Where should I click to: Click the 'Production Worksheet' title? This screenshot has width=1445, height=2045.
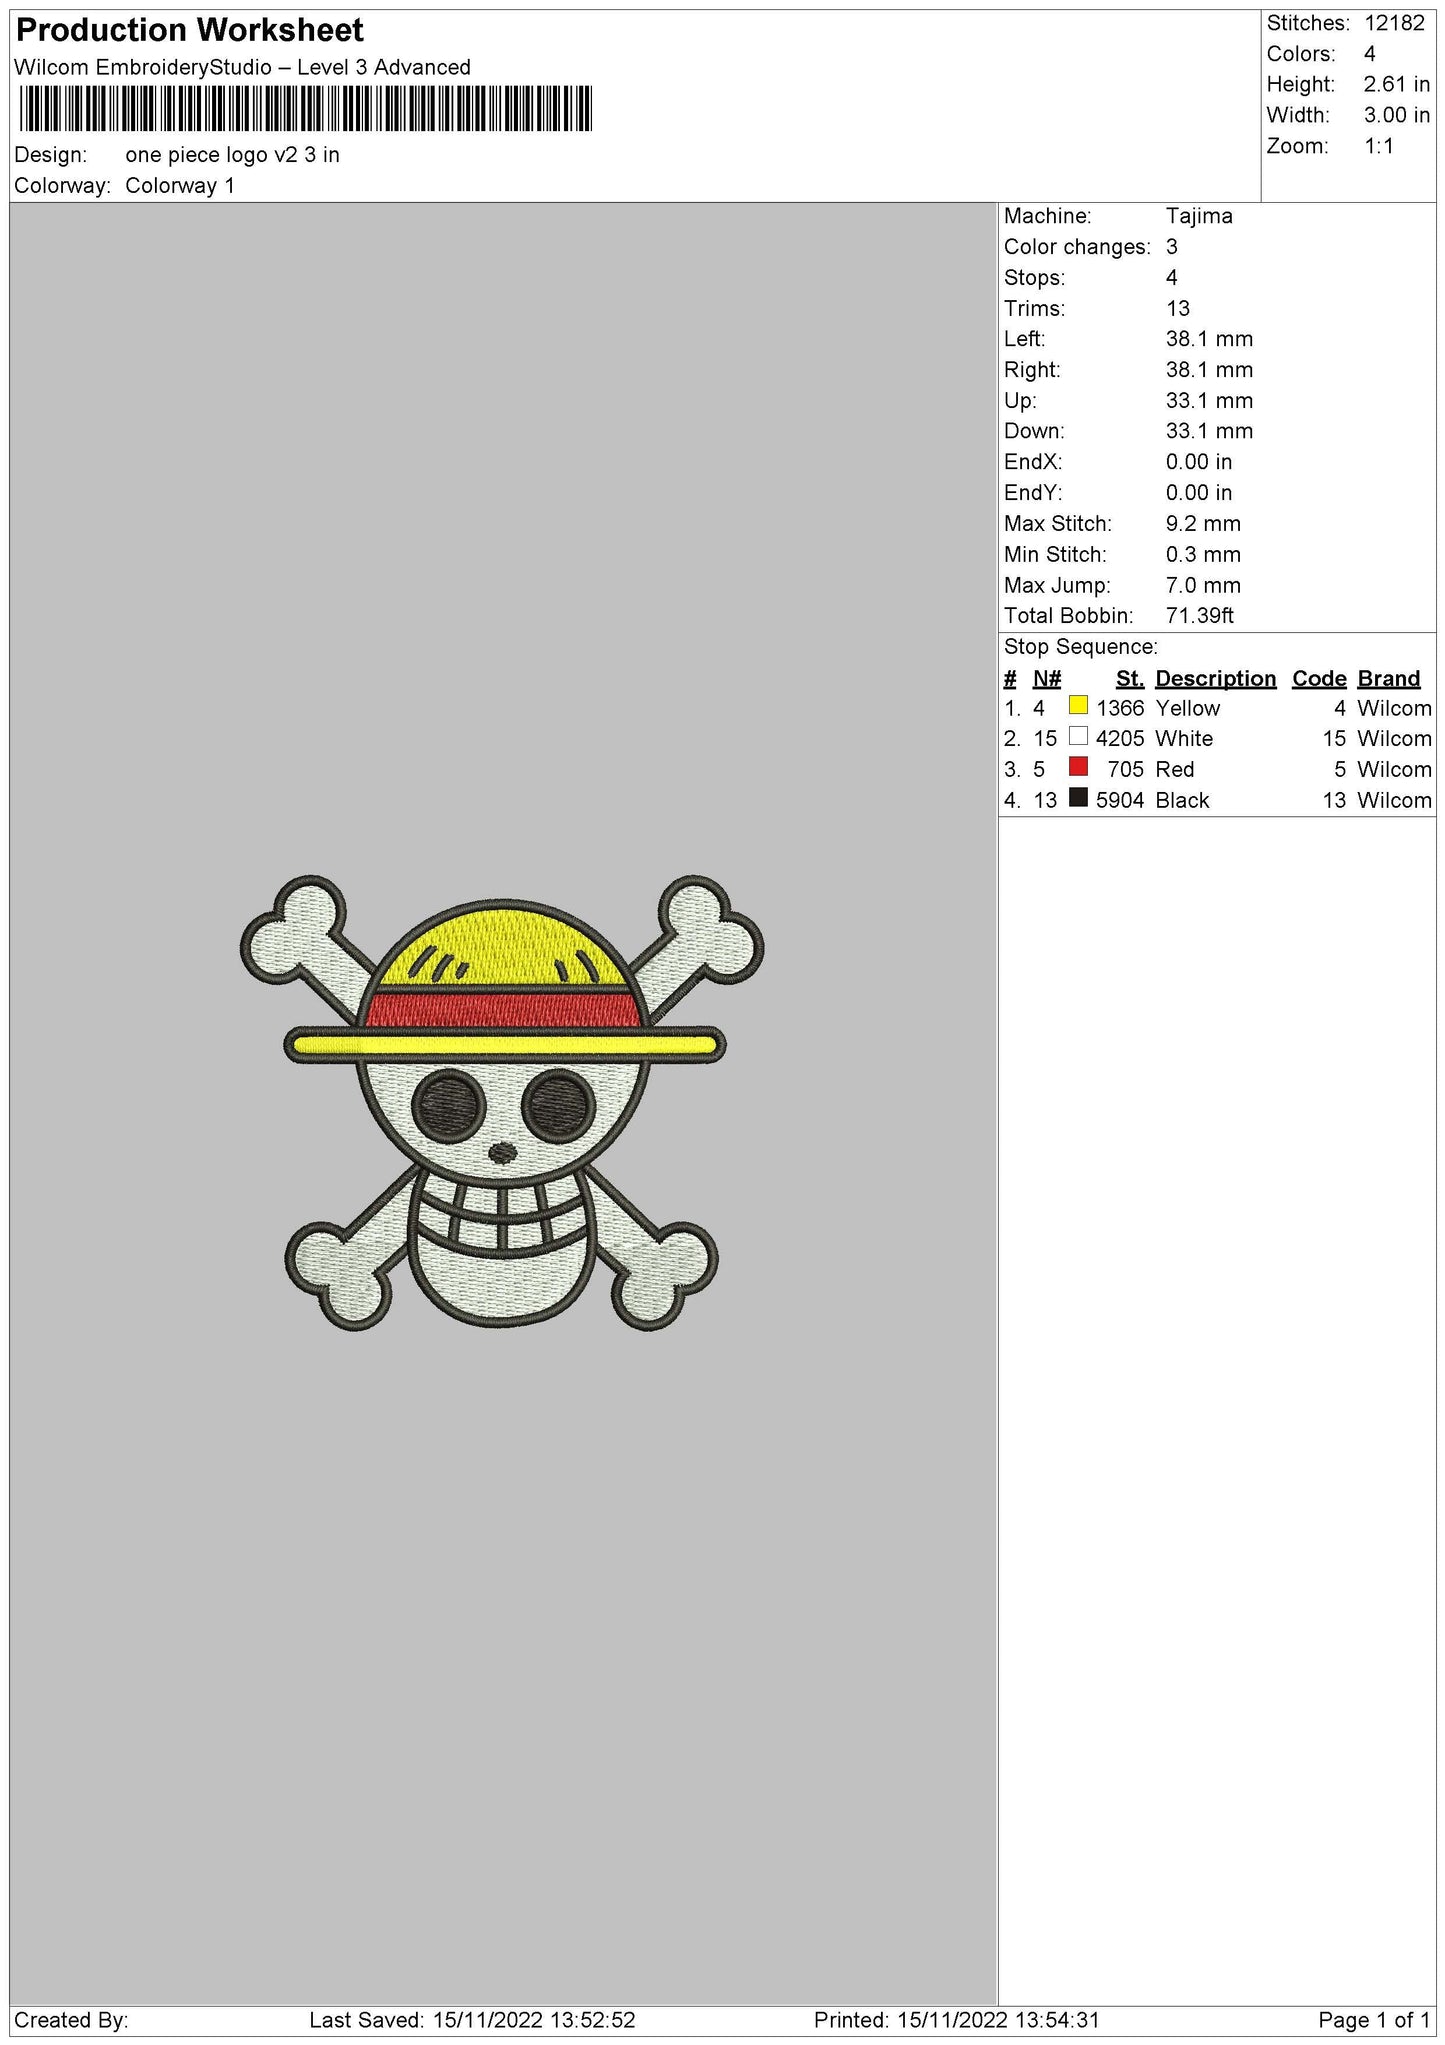pyautogui.click(x=190, y=31)
